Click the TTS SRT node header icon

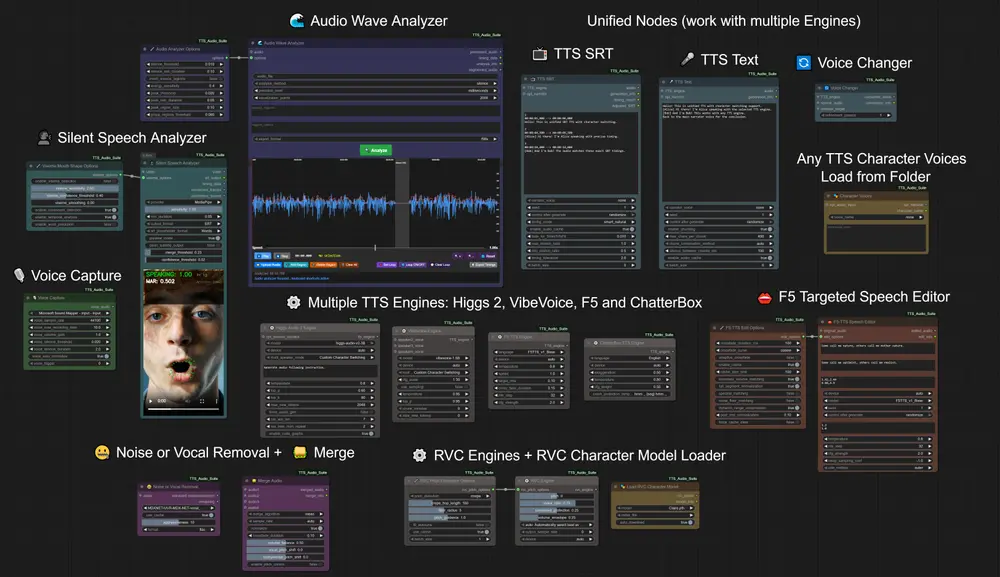coord(534,78)
